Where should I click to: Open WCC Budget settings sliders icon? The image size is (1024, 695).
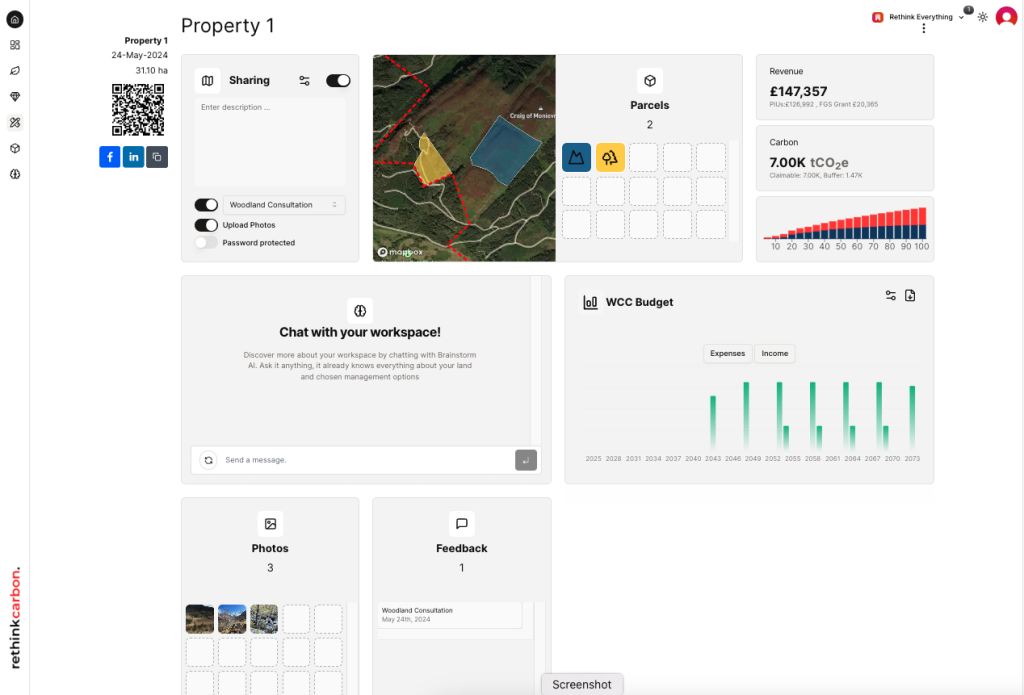click(891, 295)
